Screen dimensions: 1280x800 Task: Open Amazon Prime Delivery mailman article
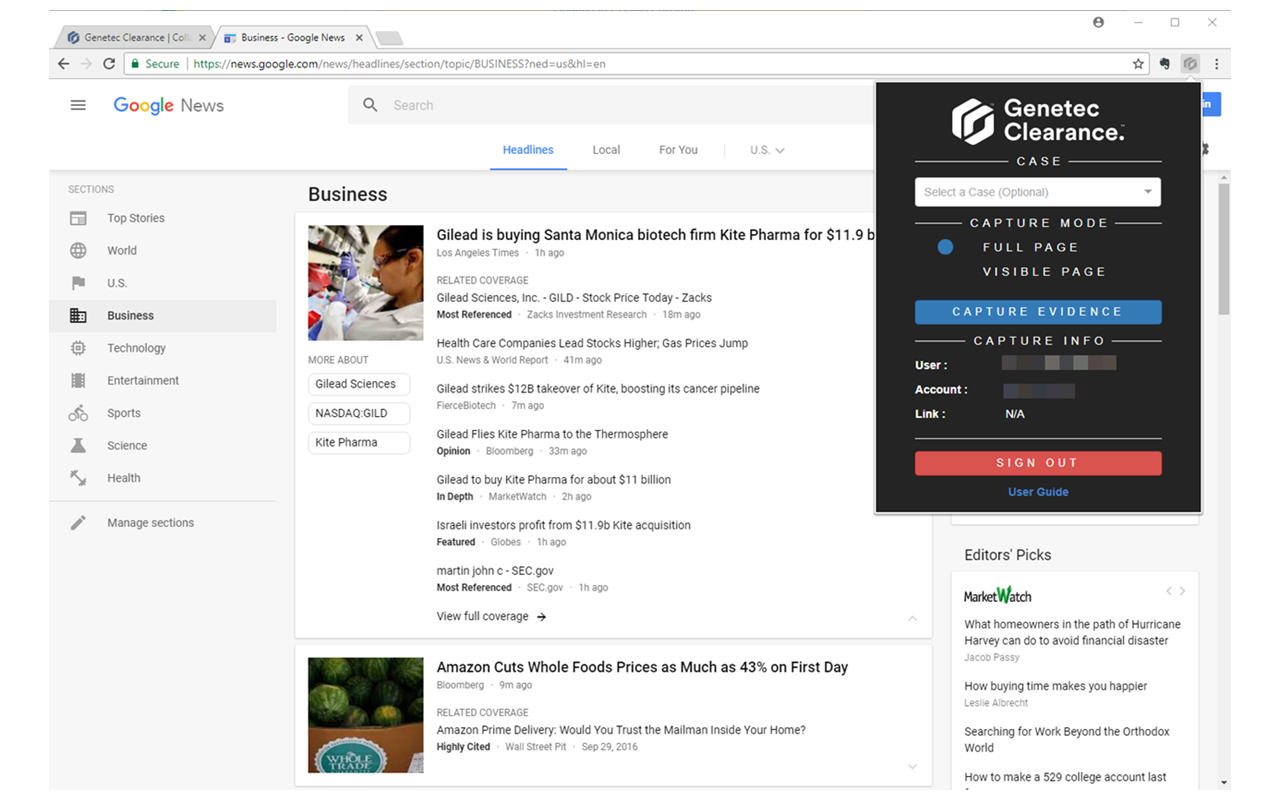(x=621, y=730)
